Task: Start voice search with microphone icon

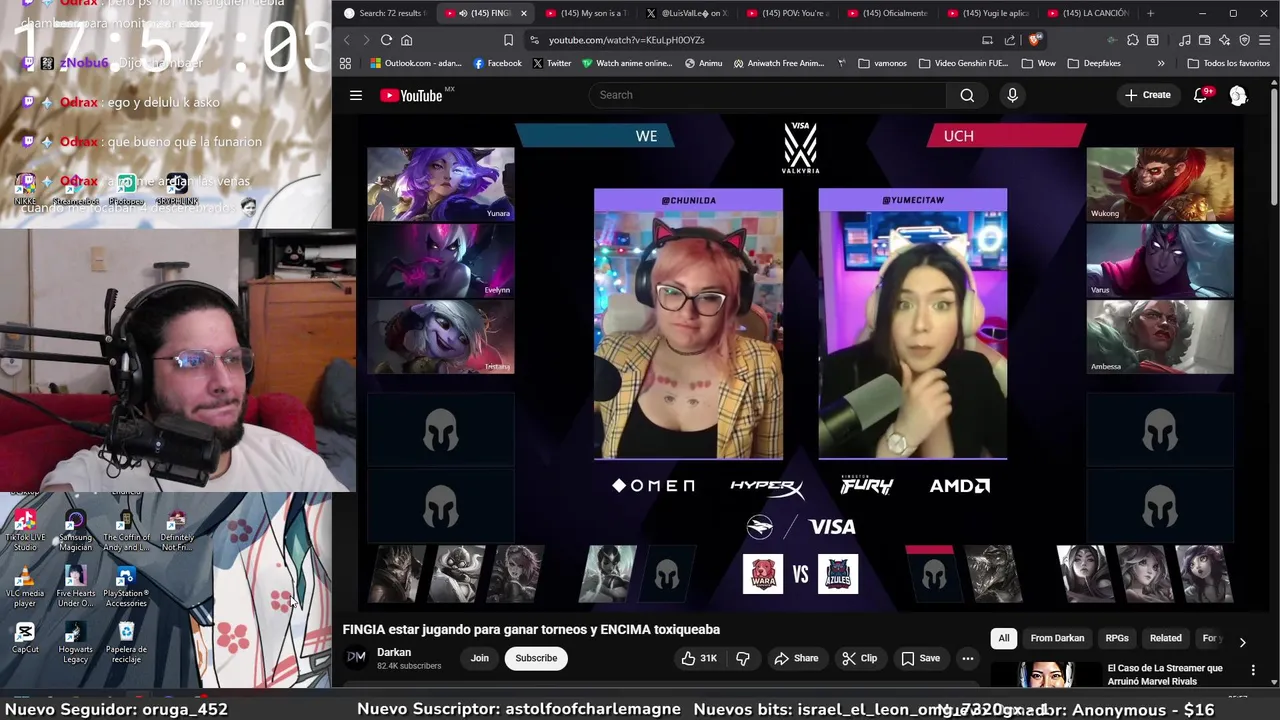Action: pyautogui.click(x=1012, y=95)
